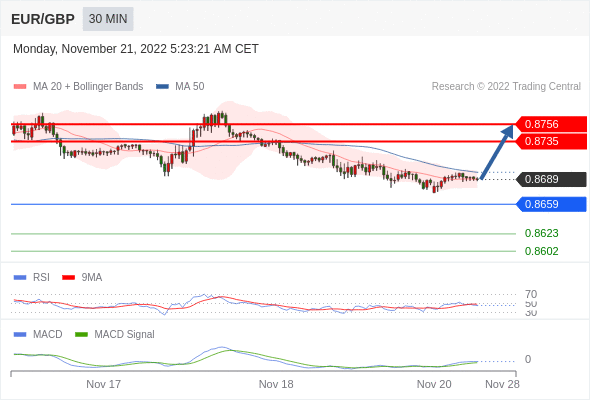Click the blue upward forecast arrow
This screenshot has height=400, width=590.
(497, 151)
